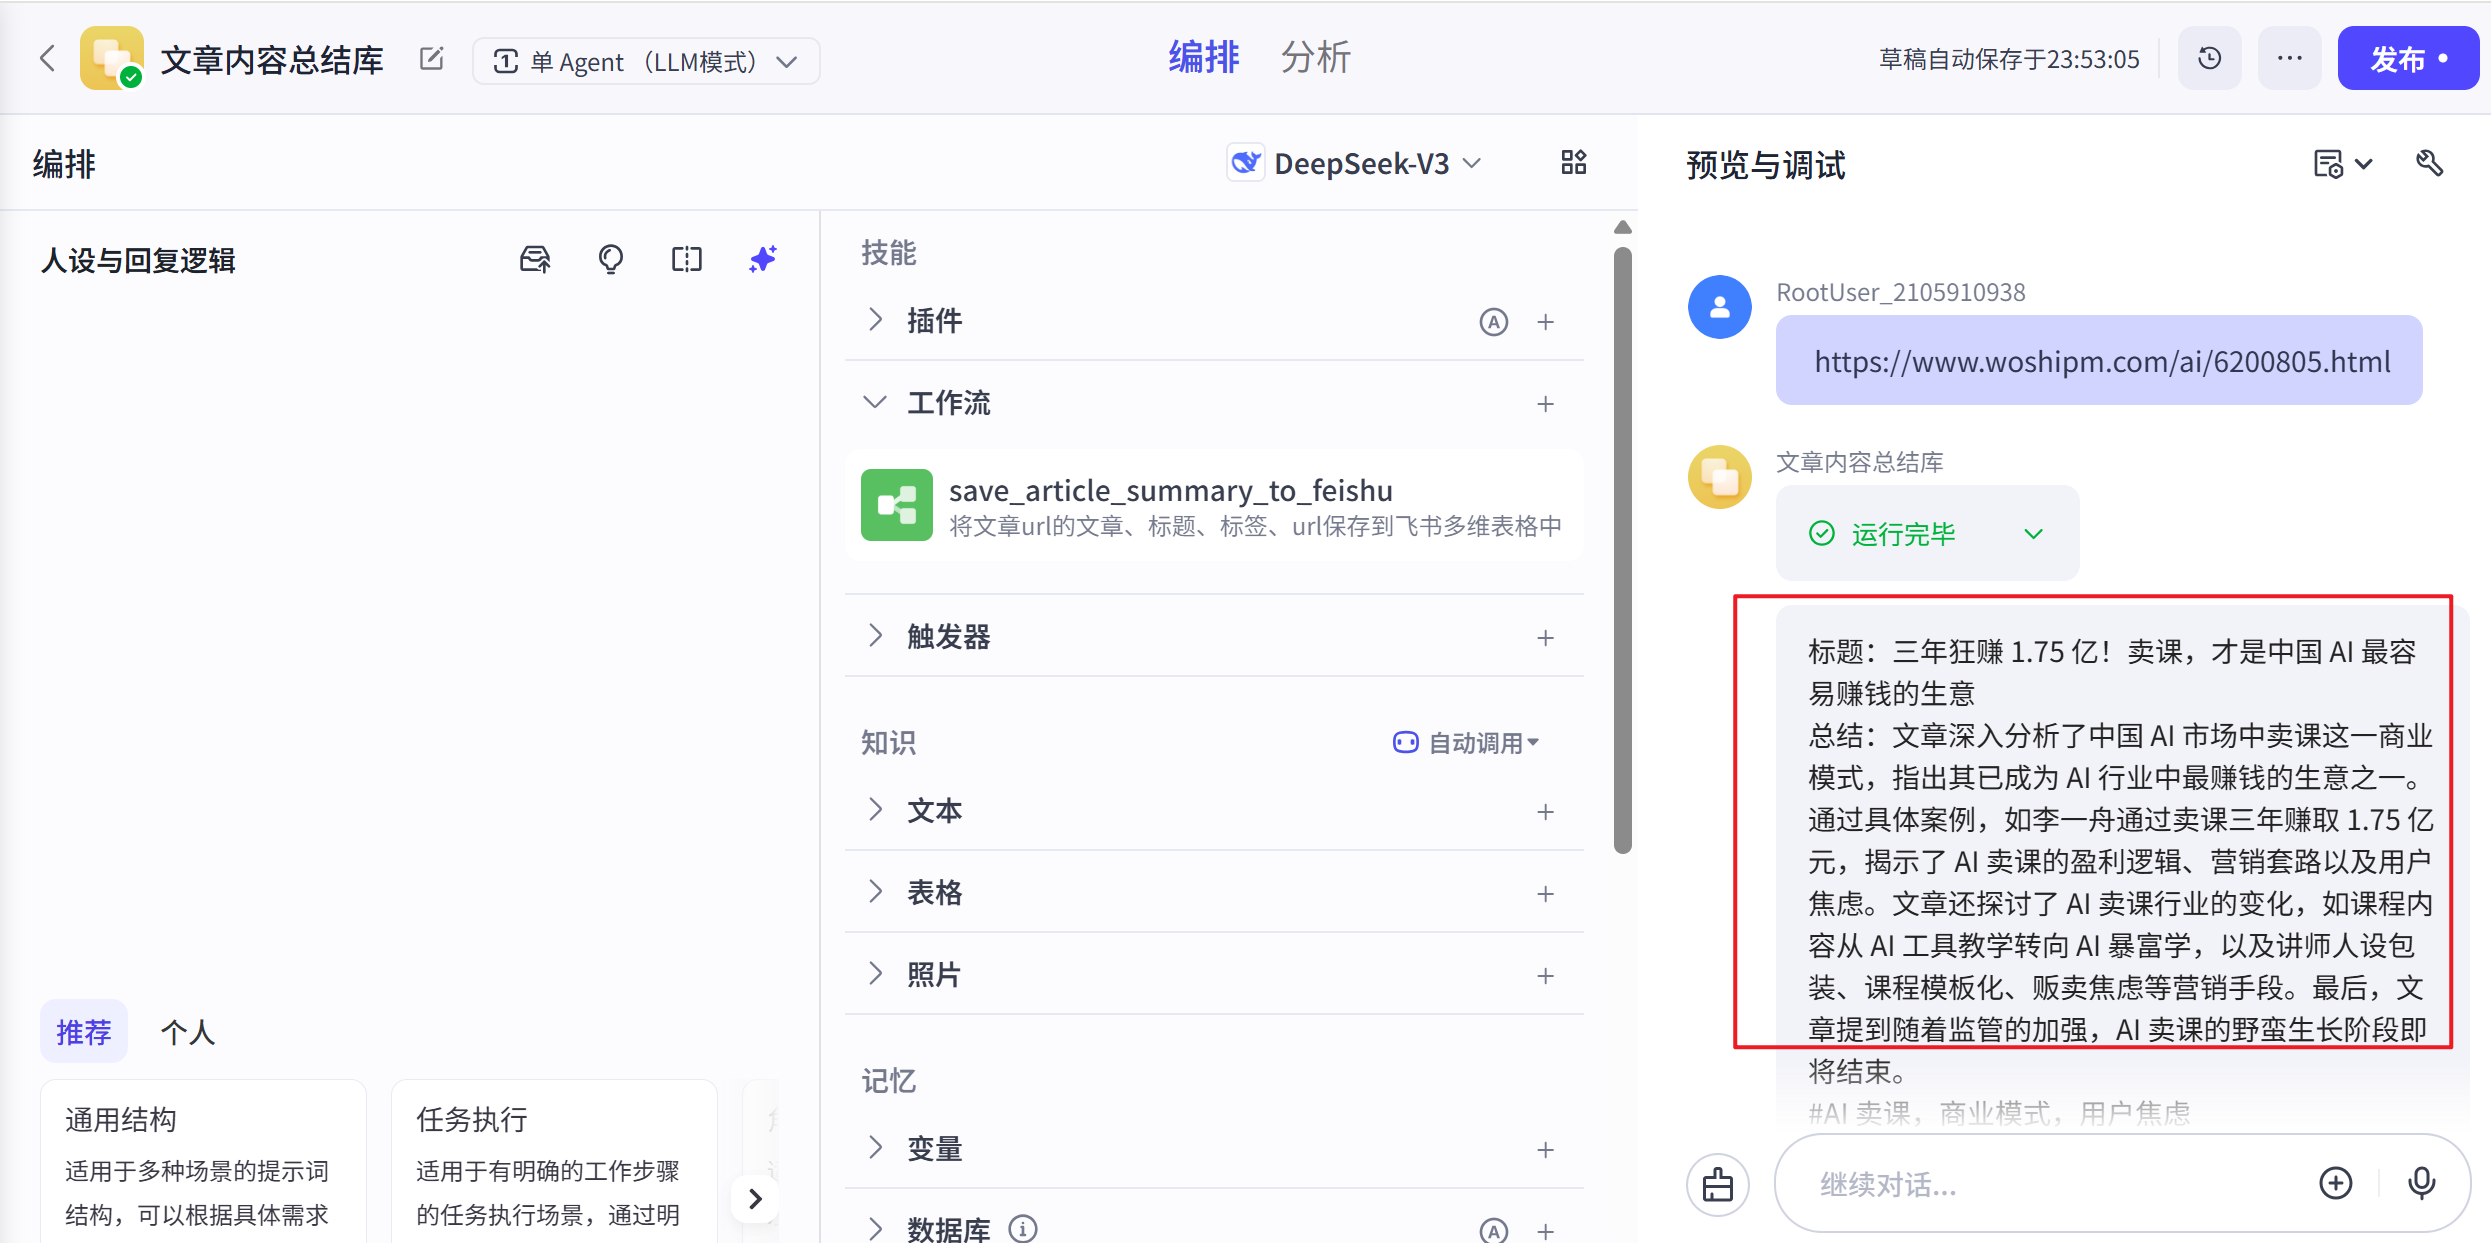Click the clear conversation broom icon
This screenshot has height=1243, width=2491.
[1718, 1185]
